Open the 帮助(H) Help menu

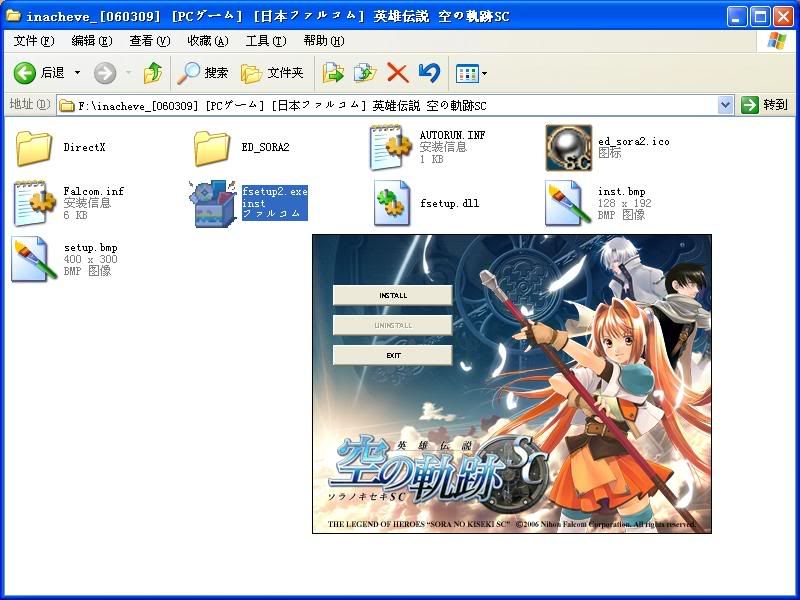coord(323,41)
